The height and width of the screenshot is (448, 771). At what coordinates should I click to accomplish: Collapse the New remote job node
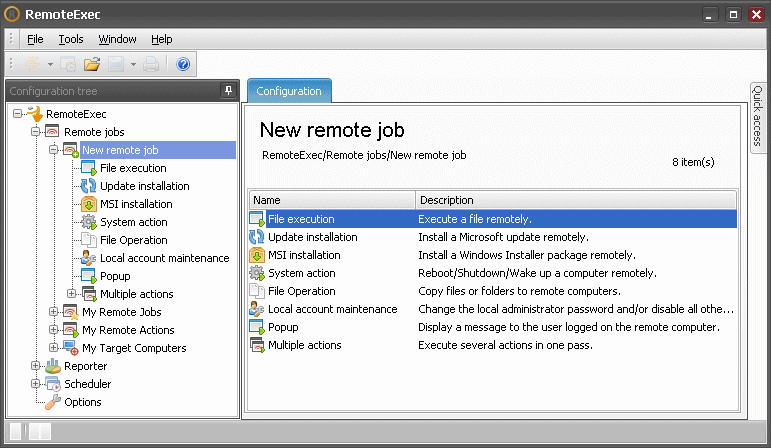[x=54, y=149]
